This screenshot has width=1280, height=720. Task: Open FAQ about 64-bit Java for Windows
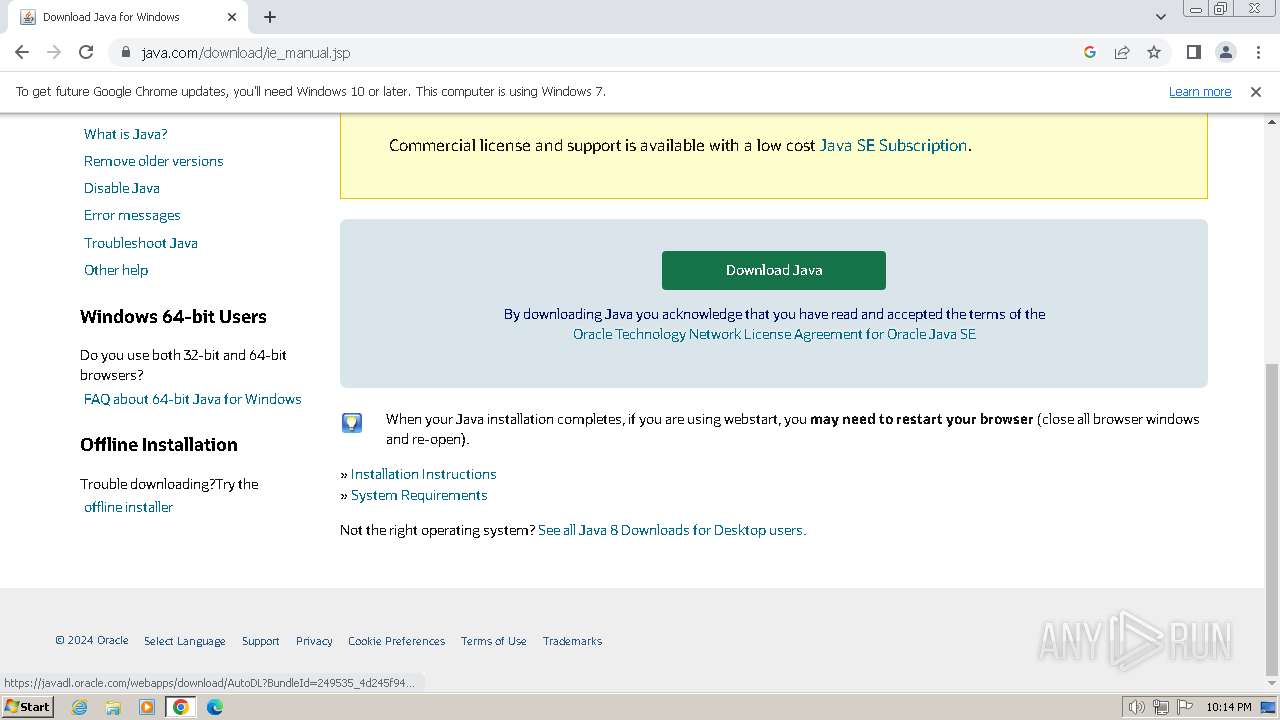coord(193,399)
